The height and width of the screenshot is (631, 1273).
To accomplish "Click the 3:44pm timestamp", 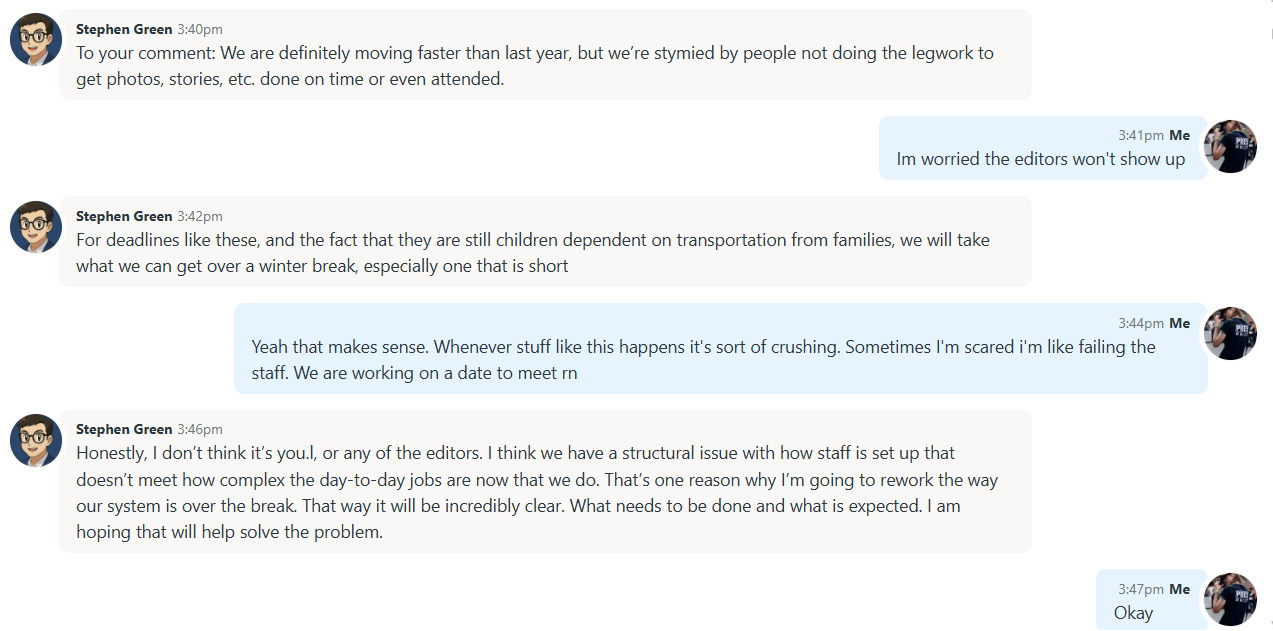I will coord(1141,323).
